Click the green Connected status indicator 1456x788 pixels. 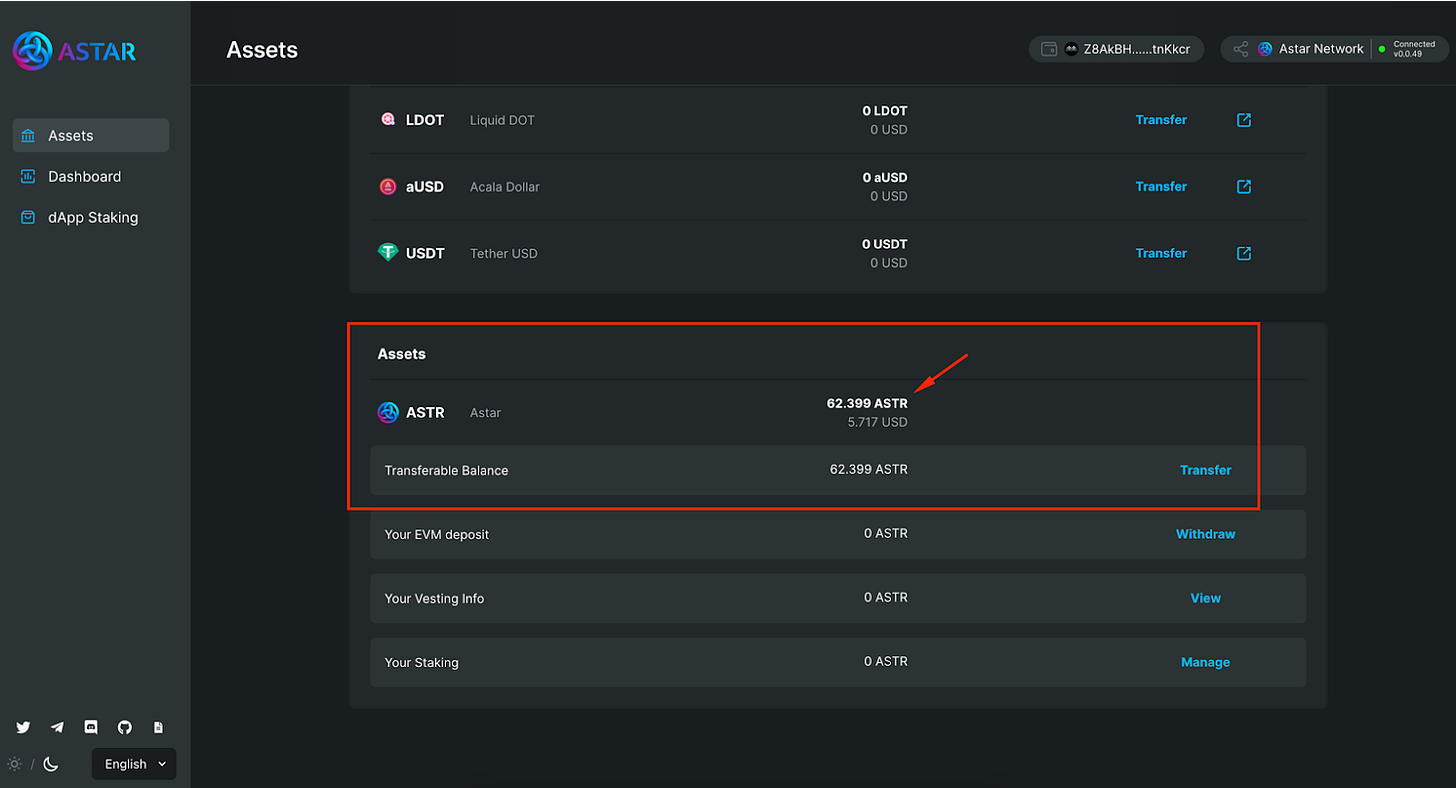[1382, 48]
